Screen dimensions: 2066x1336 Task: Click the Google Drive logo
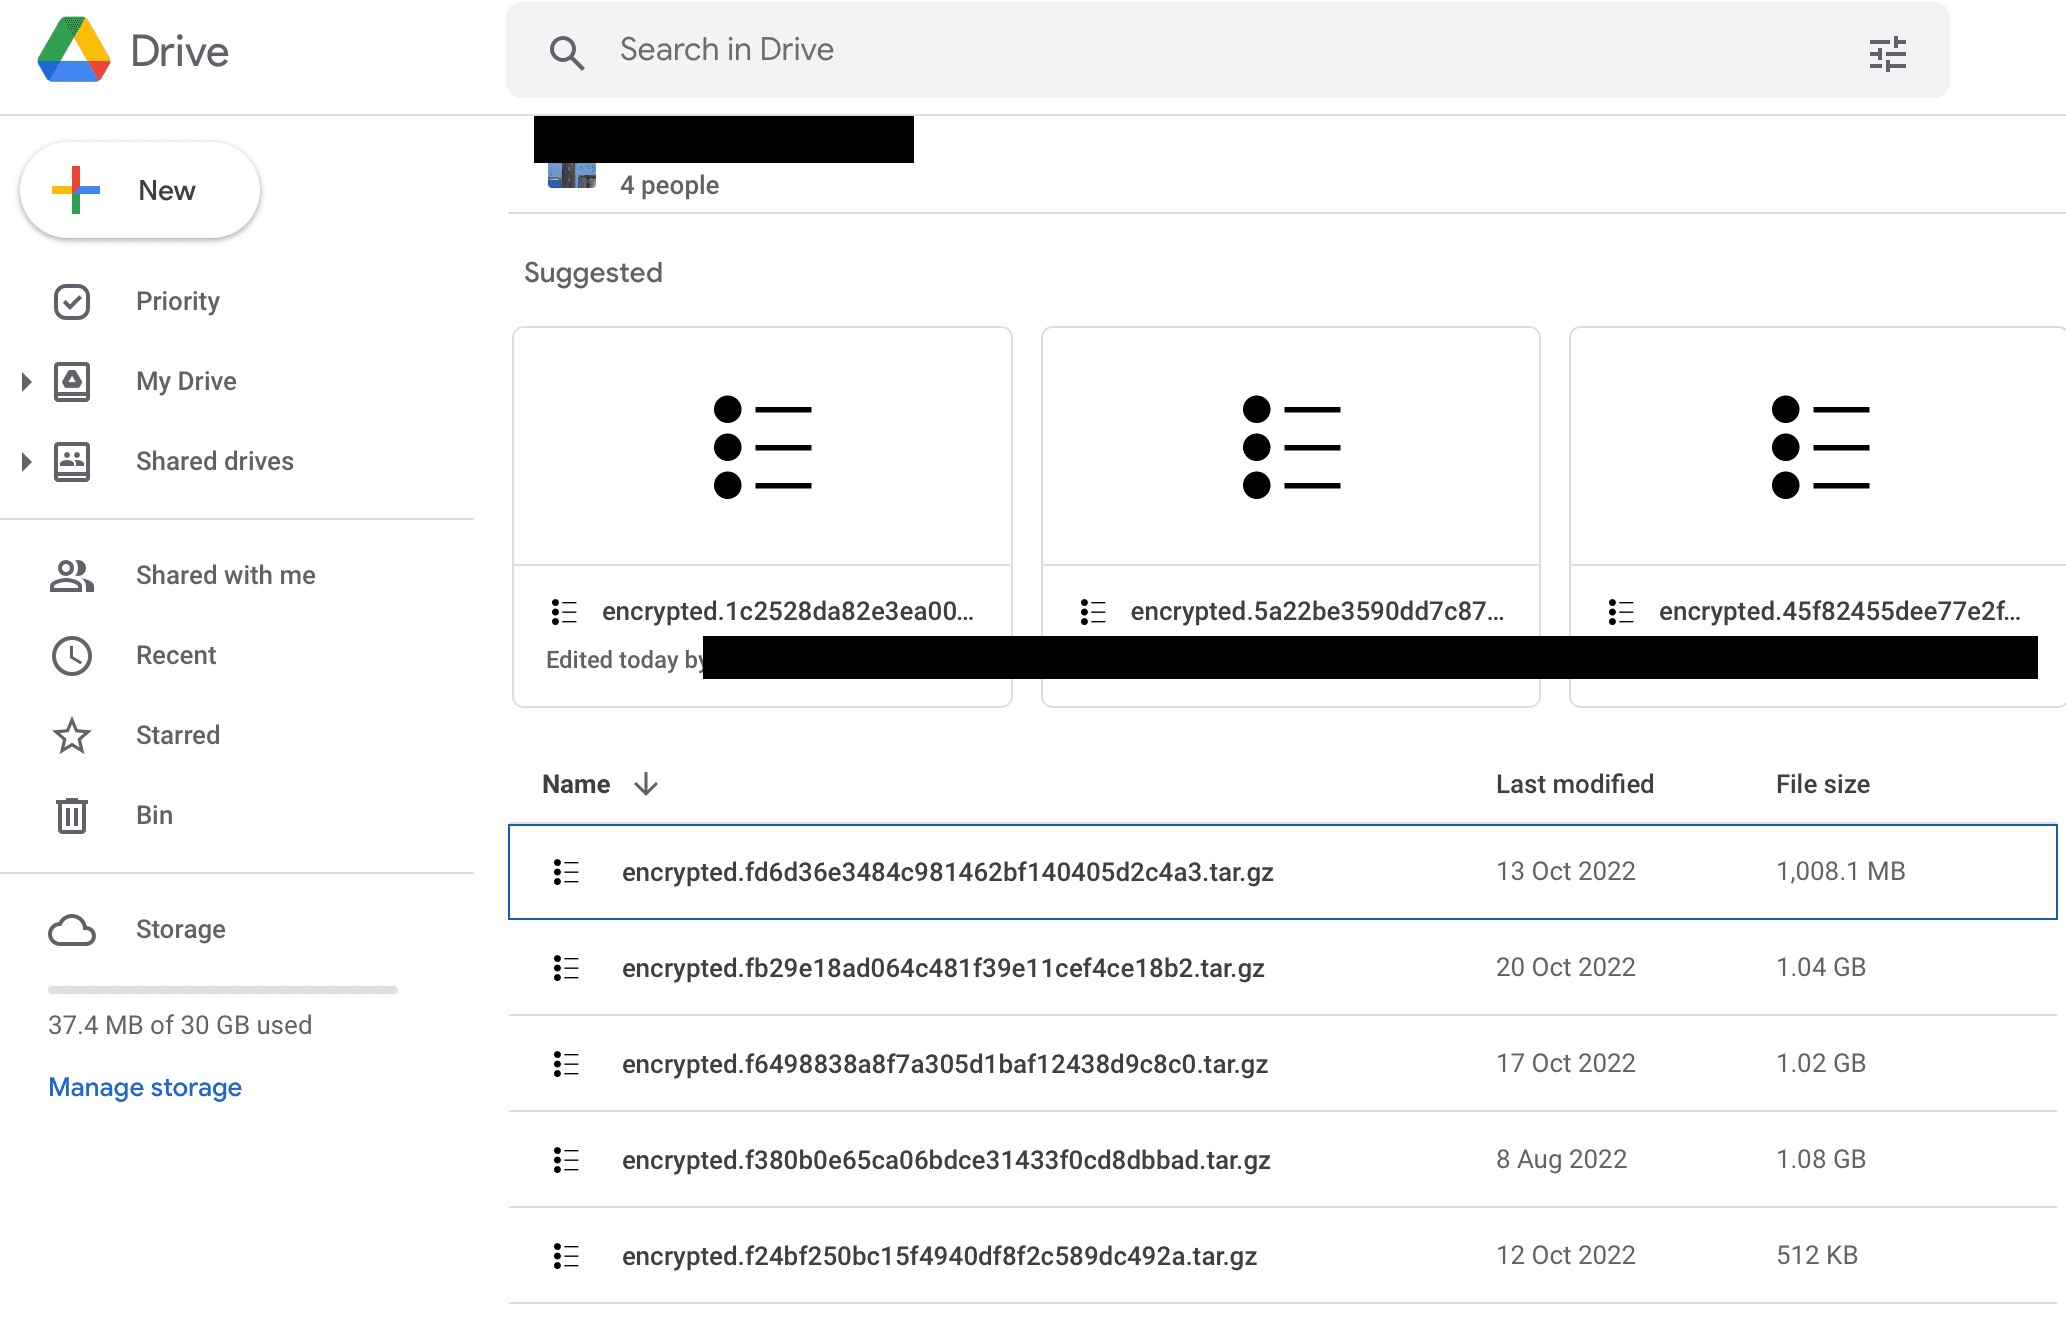click(74, 50)
